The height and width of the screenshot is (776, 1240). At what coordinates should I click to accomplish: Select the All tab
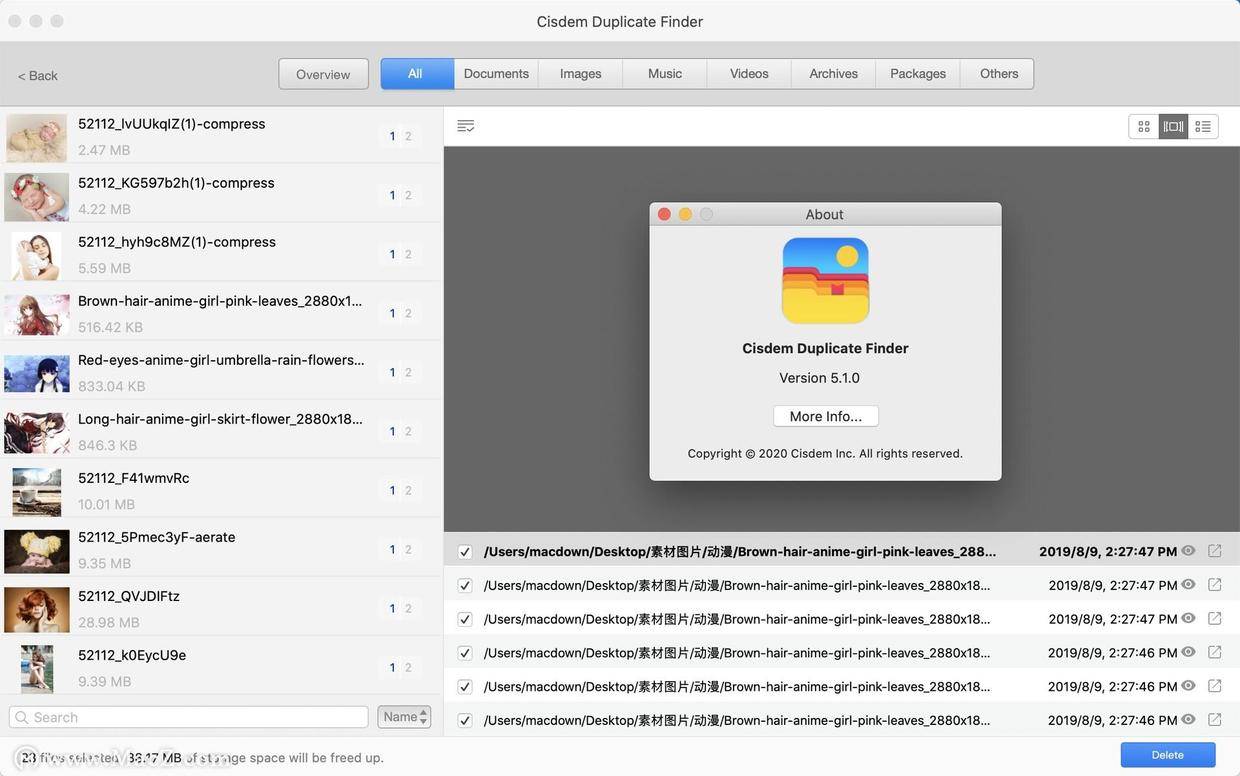(416, 74)
